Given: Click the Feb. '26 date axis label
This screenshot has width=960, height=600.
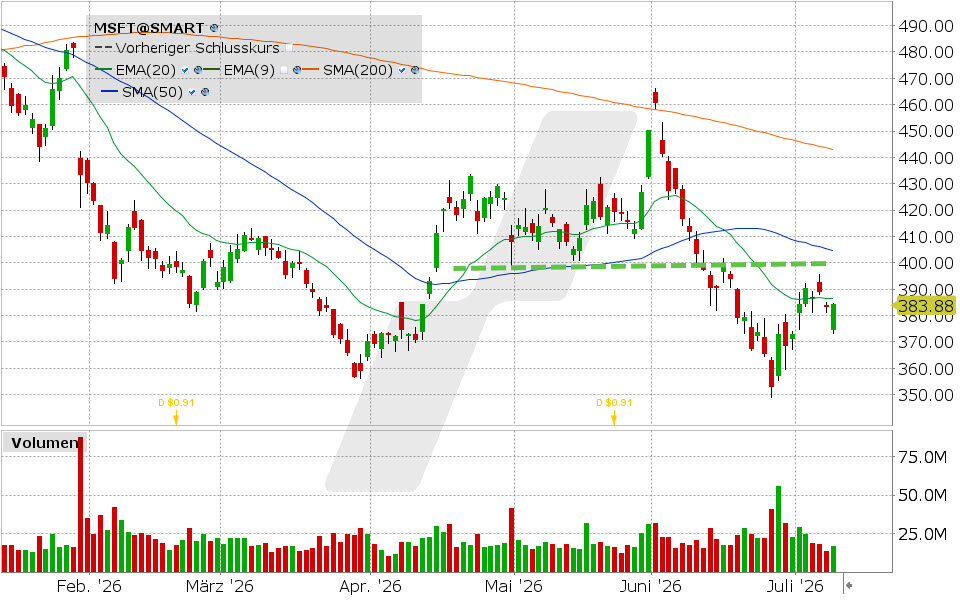Looking at the screenshot, I should [89, 587].
